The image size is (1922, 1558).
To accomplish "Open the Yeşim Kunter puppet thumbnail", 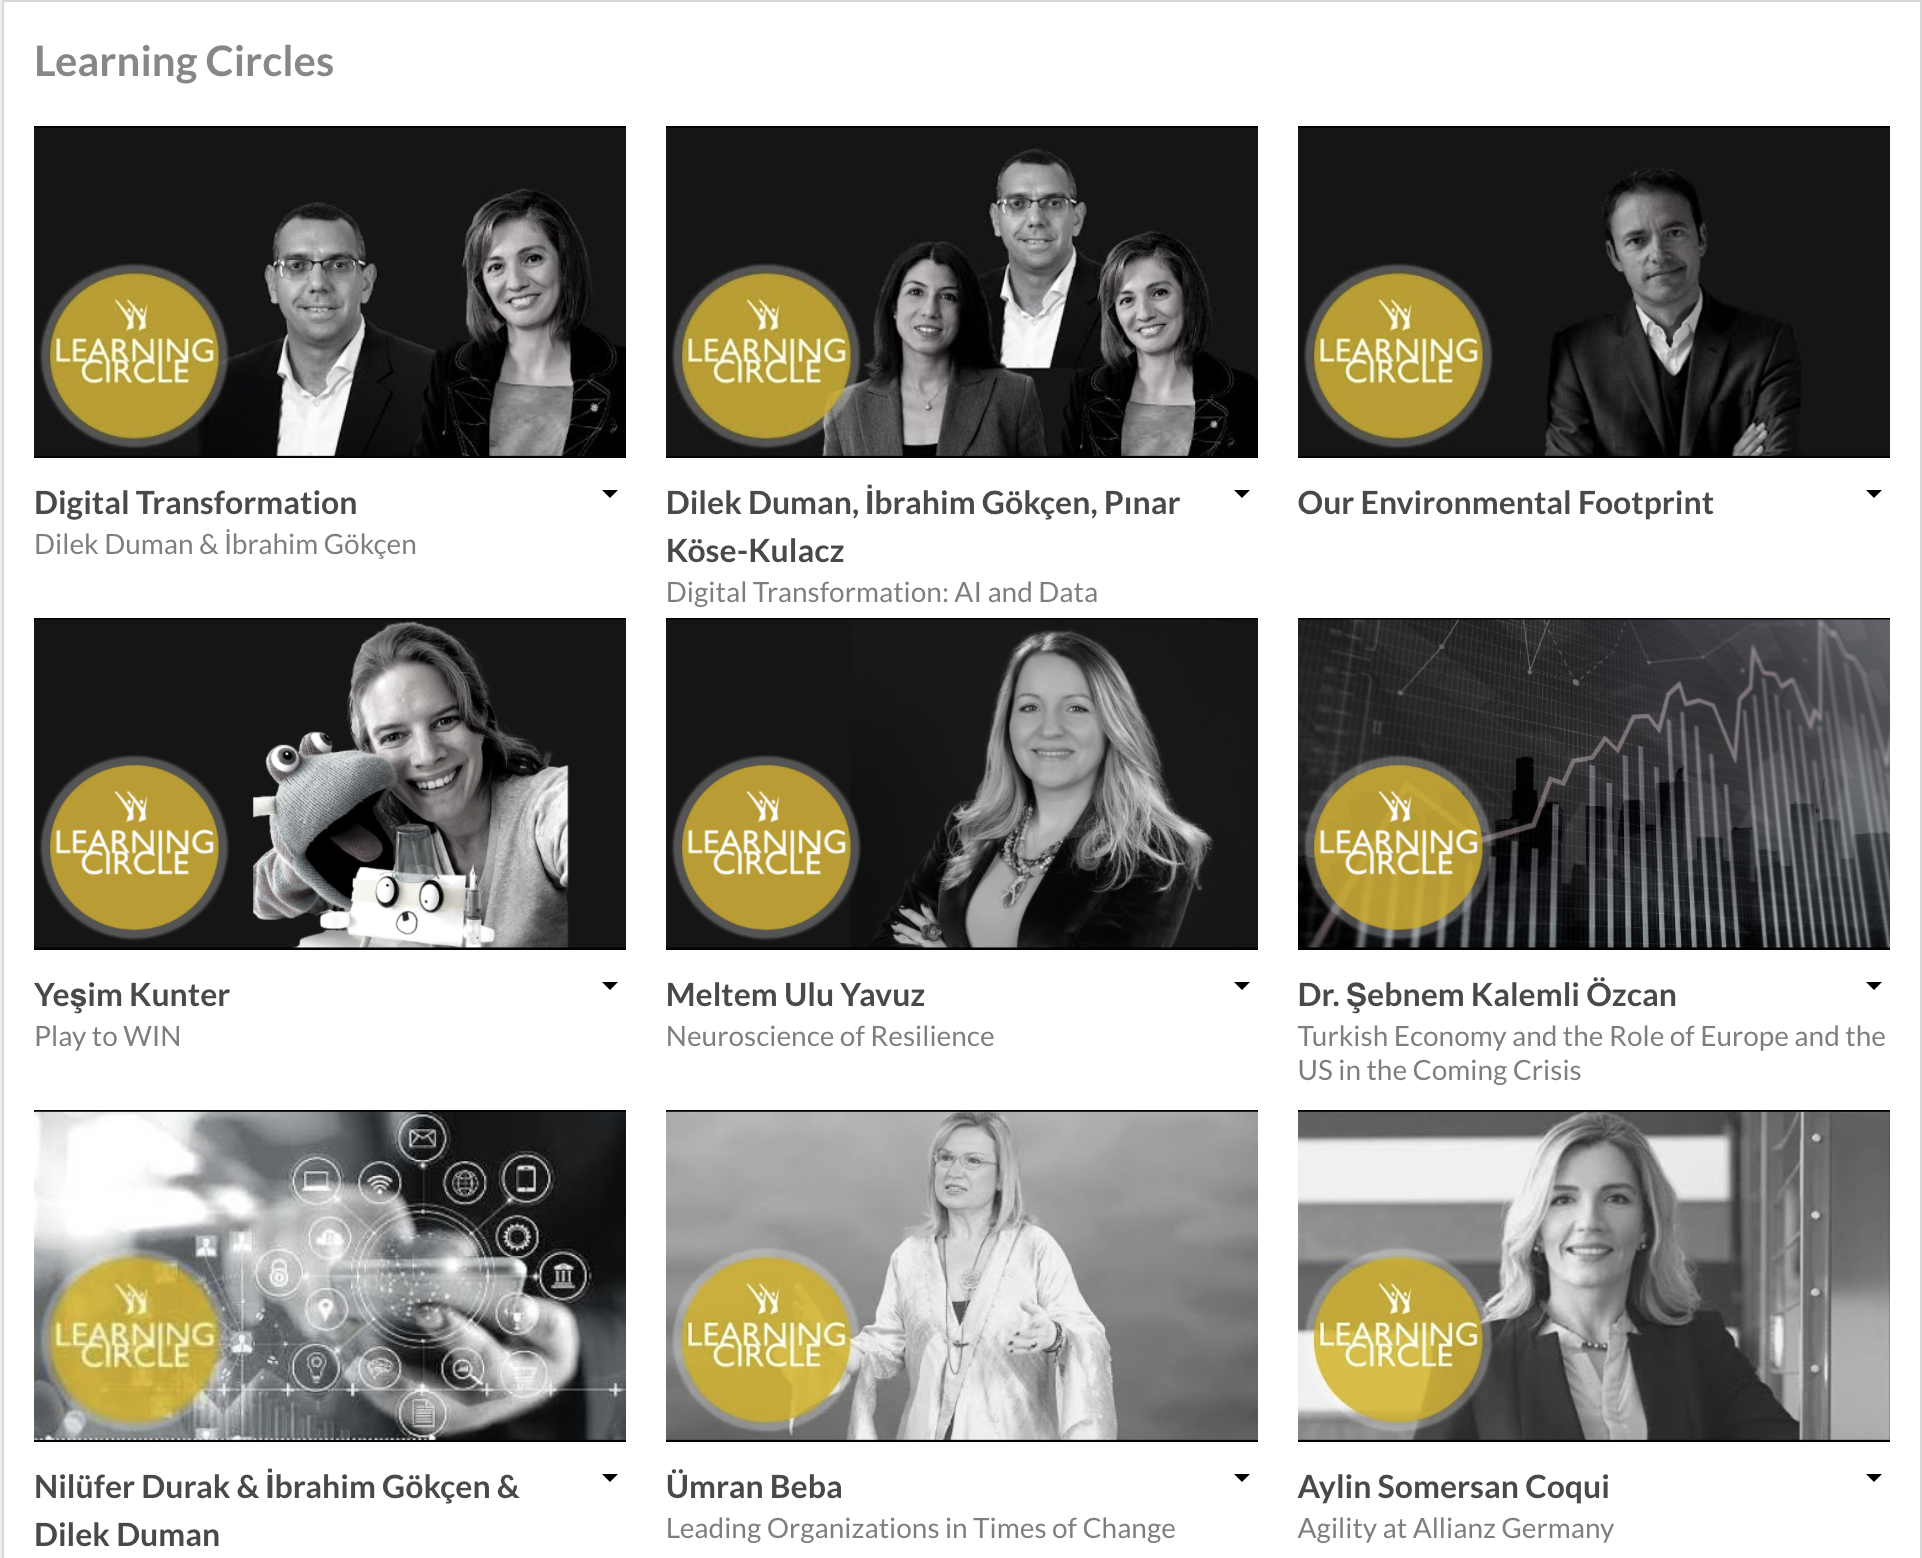I will click(330, 784).
